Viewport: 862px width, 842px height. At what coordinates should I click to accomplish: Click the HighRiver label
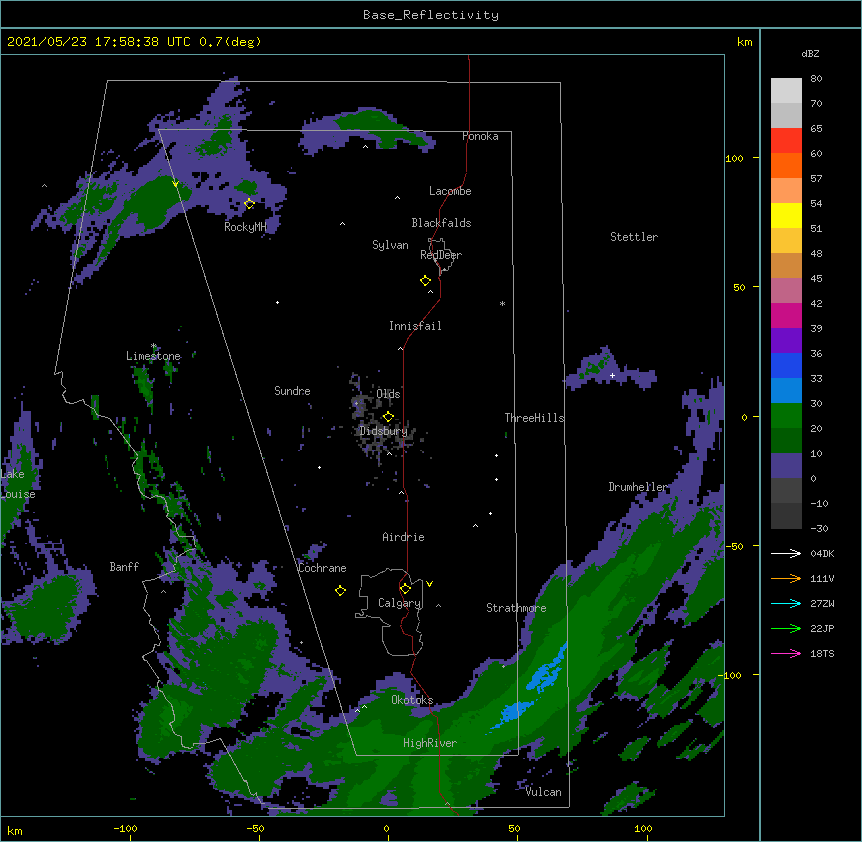point(430,743)
